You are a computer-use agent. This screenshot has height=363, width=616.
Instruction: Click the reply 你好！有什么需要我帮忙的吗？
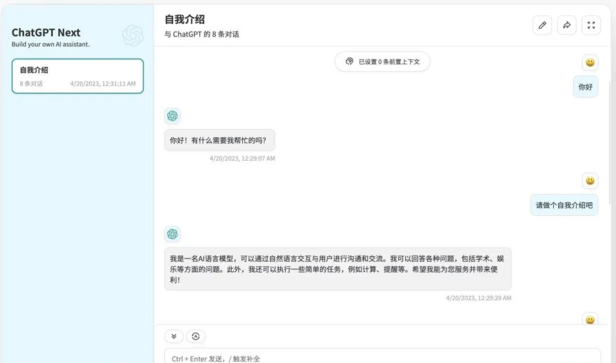220,140
